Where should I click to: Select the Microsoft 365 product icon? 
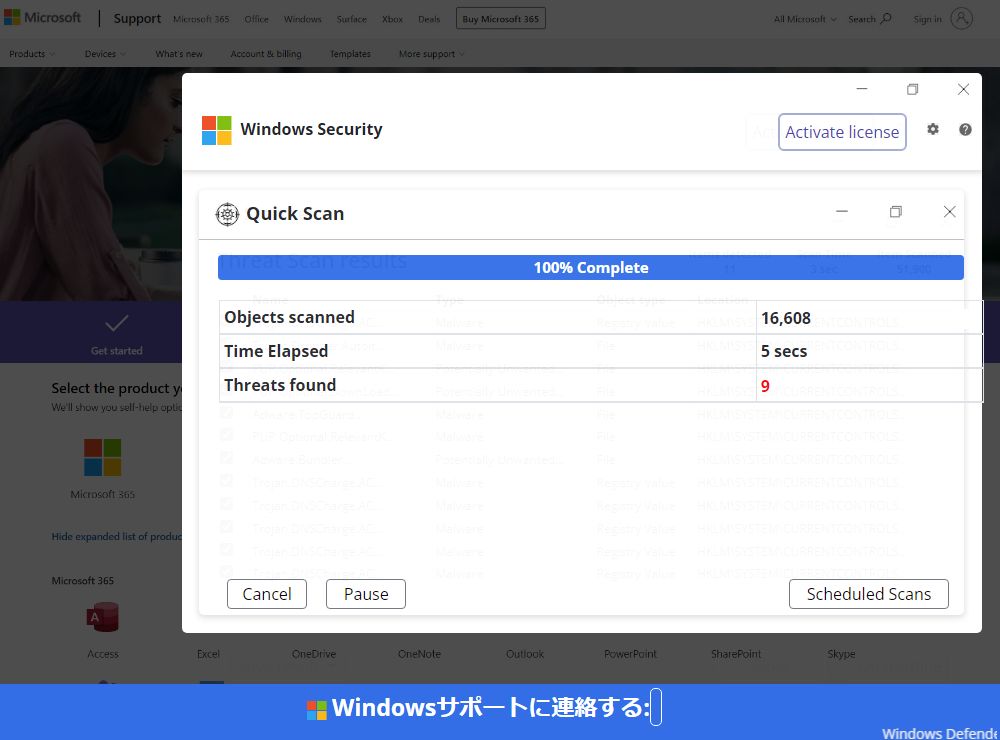point(103,457)
